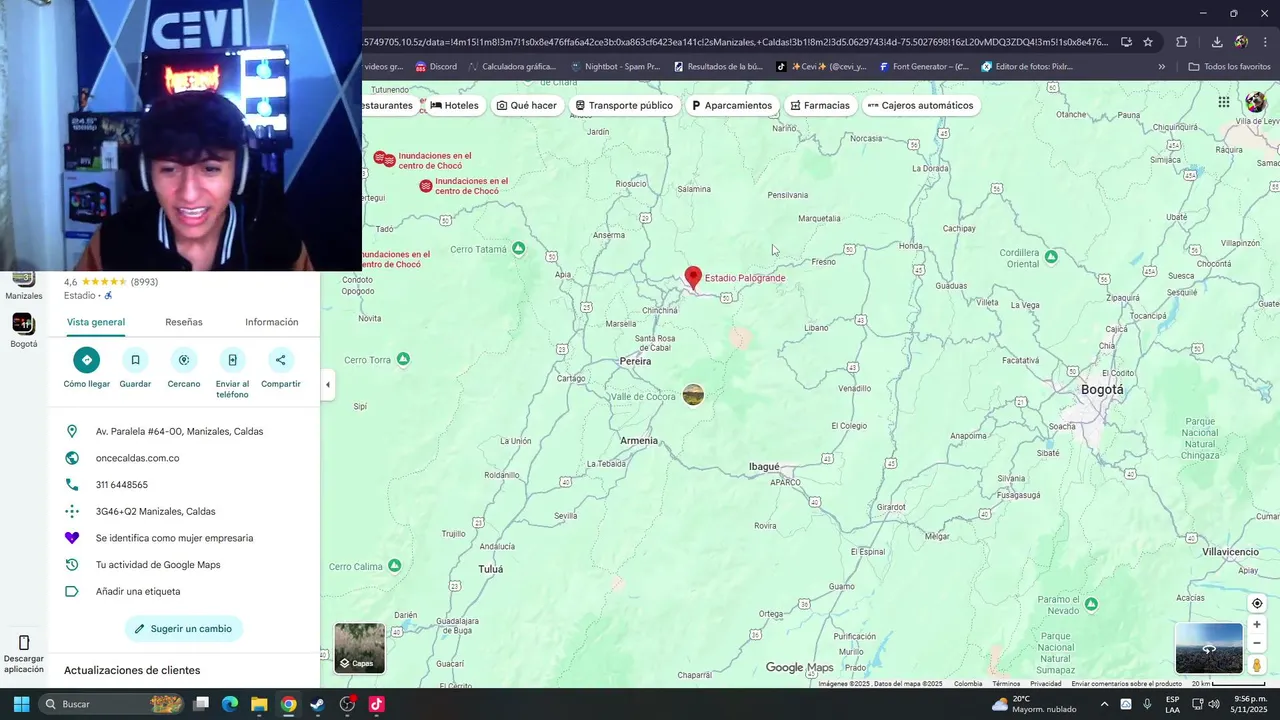The width and height of the screenshot is (1280, 720).
Task: Zoom out on the map
Action: (1257, 643)
